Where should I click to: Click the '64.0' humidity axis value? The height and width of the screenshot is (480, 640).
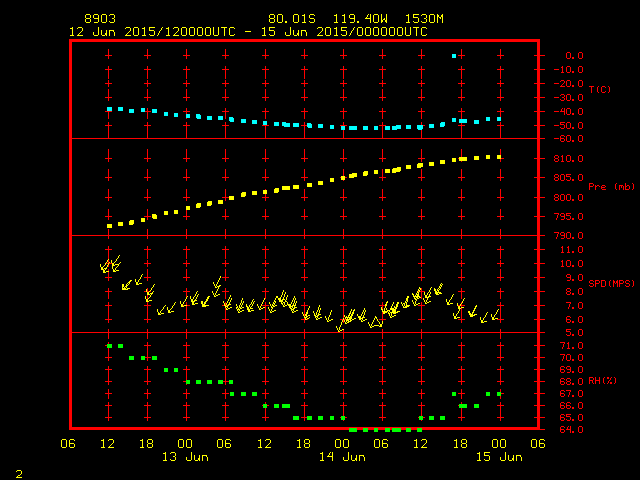(571, 429)
